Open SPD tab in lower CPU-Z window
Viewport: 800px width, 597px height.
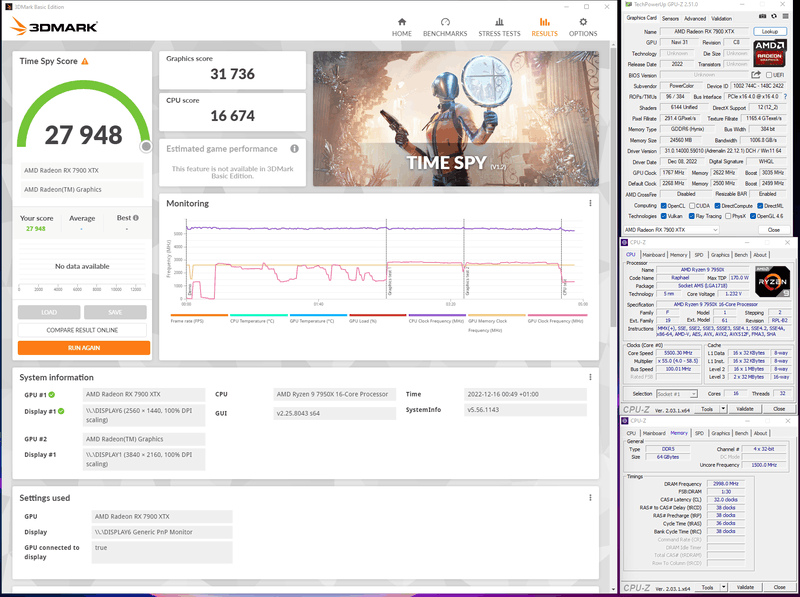[x=699, y=433]
